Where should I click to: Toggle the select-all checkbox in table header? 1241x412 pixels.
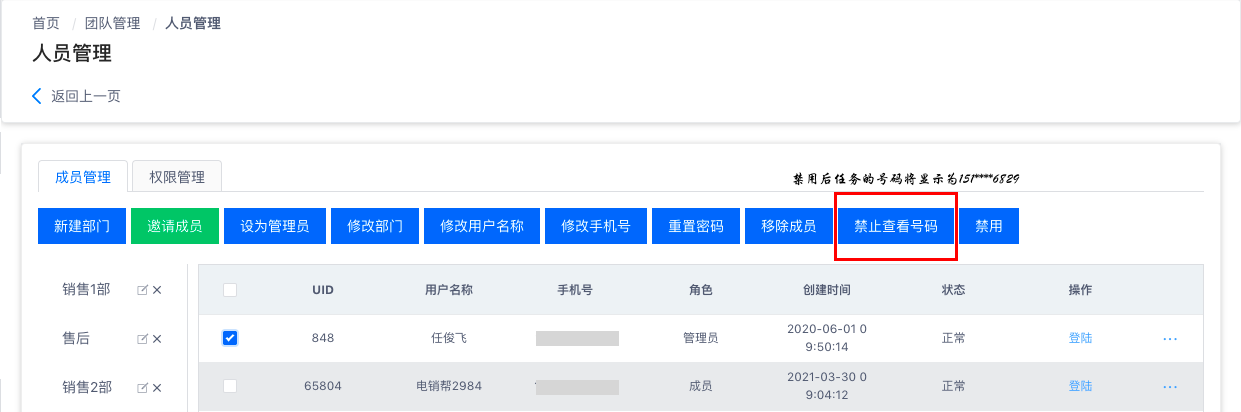(x=230, y=290)
